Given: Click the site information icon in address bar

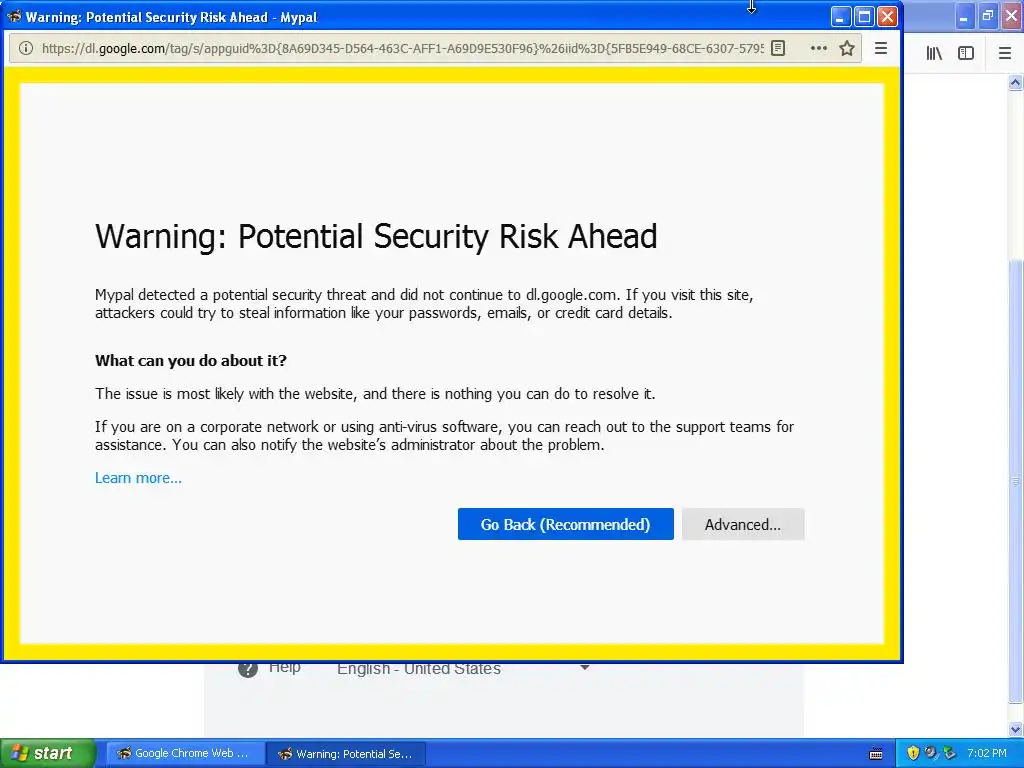Looking at the screenshot, I should click(26, 48).
